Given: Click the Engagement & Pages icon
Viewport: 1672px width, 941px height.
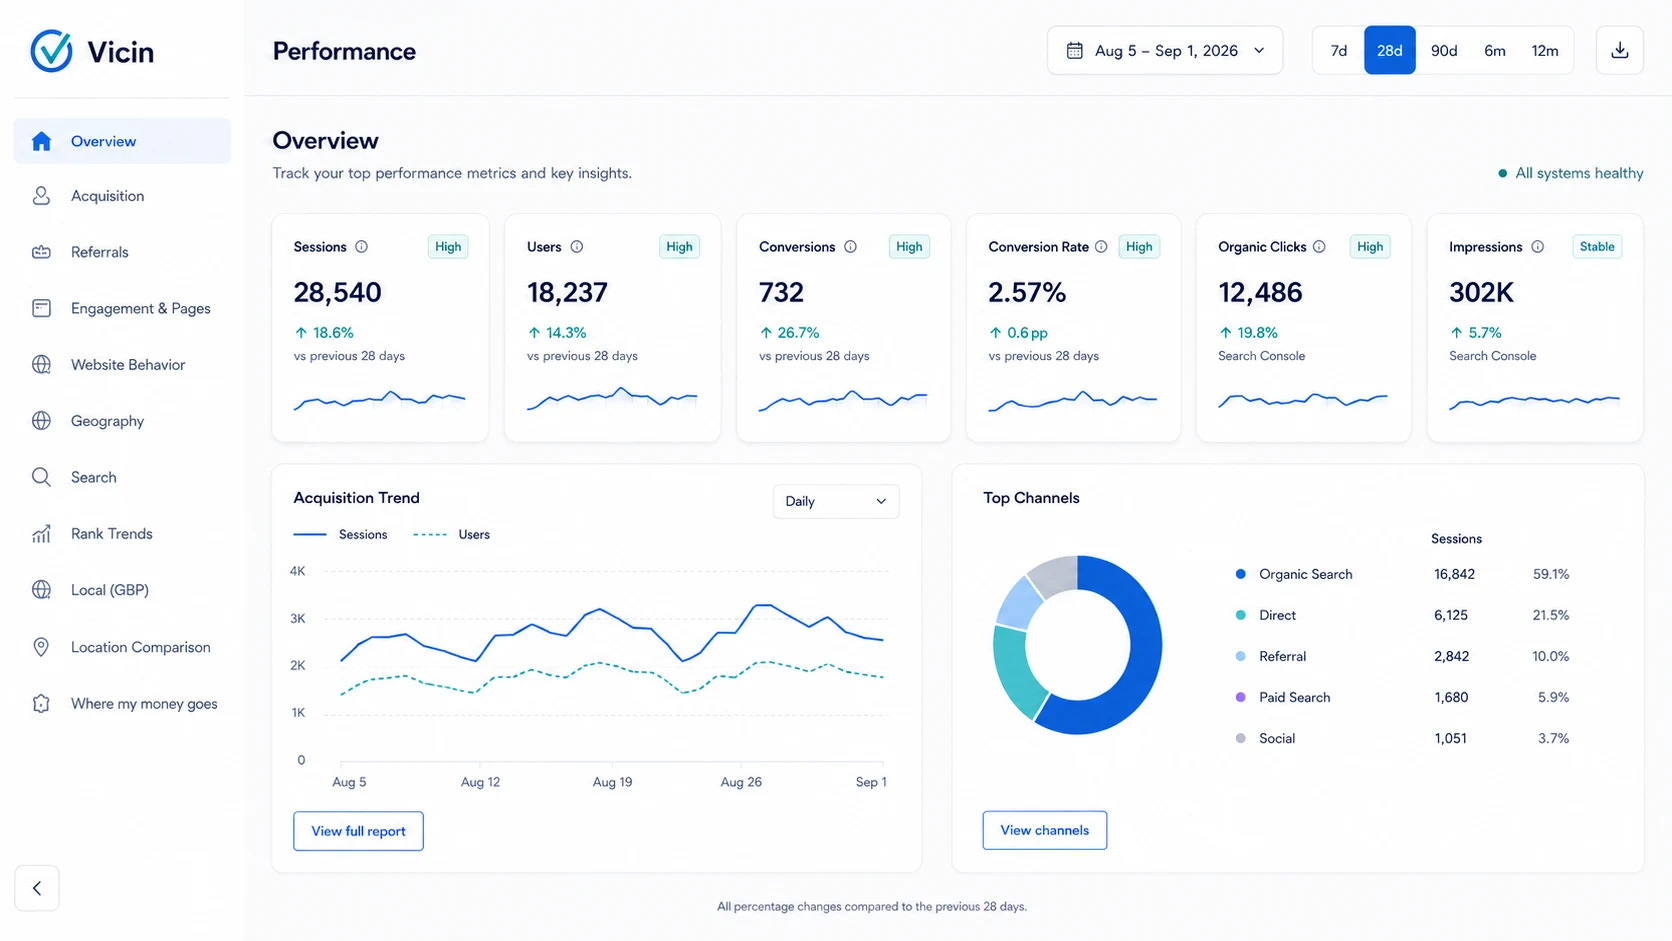Looking at the screenshot, I should 41,308.
